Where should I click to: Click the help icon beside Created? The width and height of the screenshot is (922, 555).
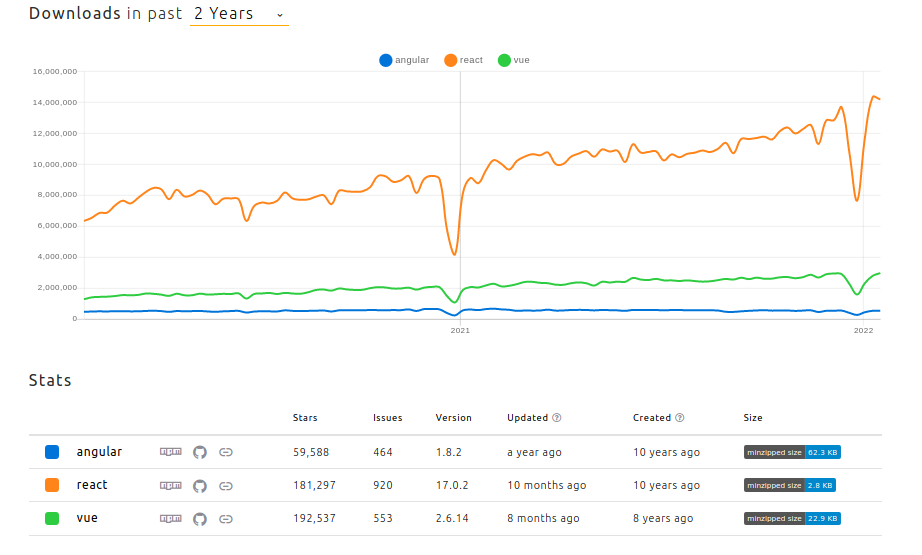(680, 417)
